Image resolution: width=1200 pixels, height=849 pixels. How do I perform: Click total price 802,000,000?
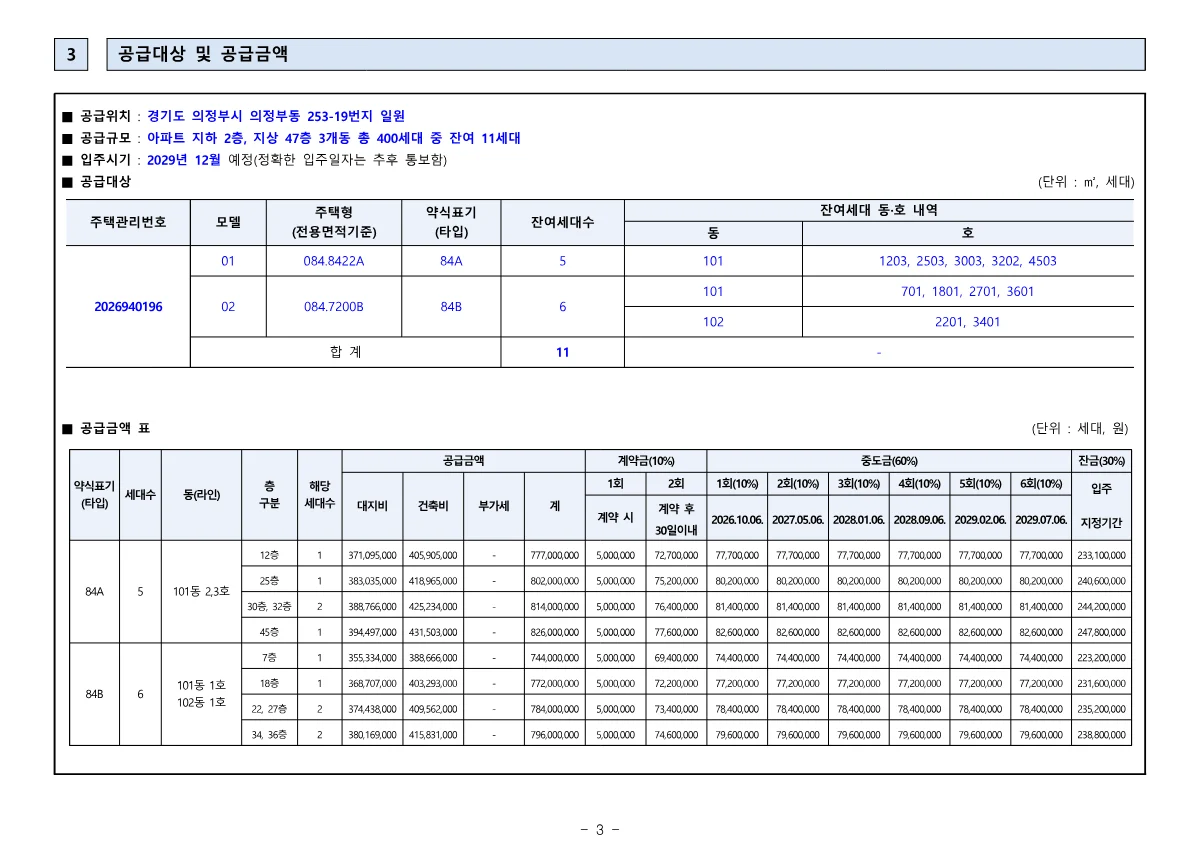pos(555,580)
